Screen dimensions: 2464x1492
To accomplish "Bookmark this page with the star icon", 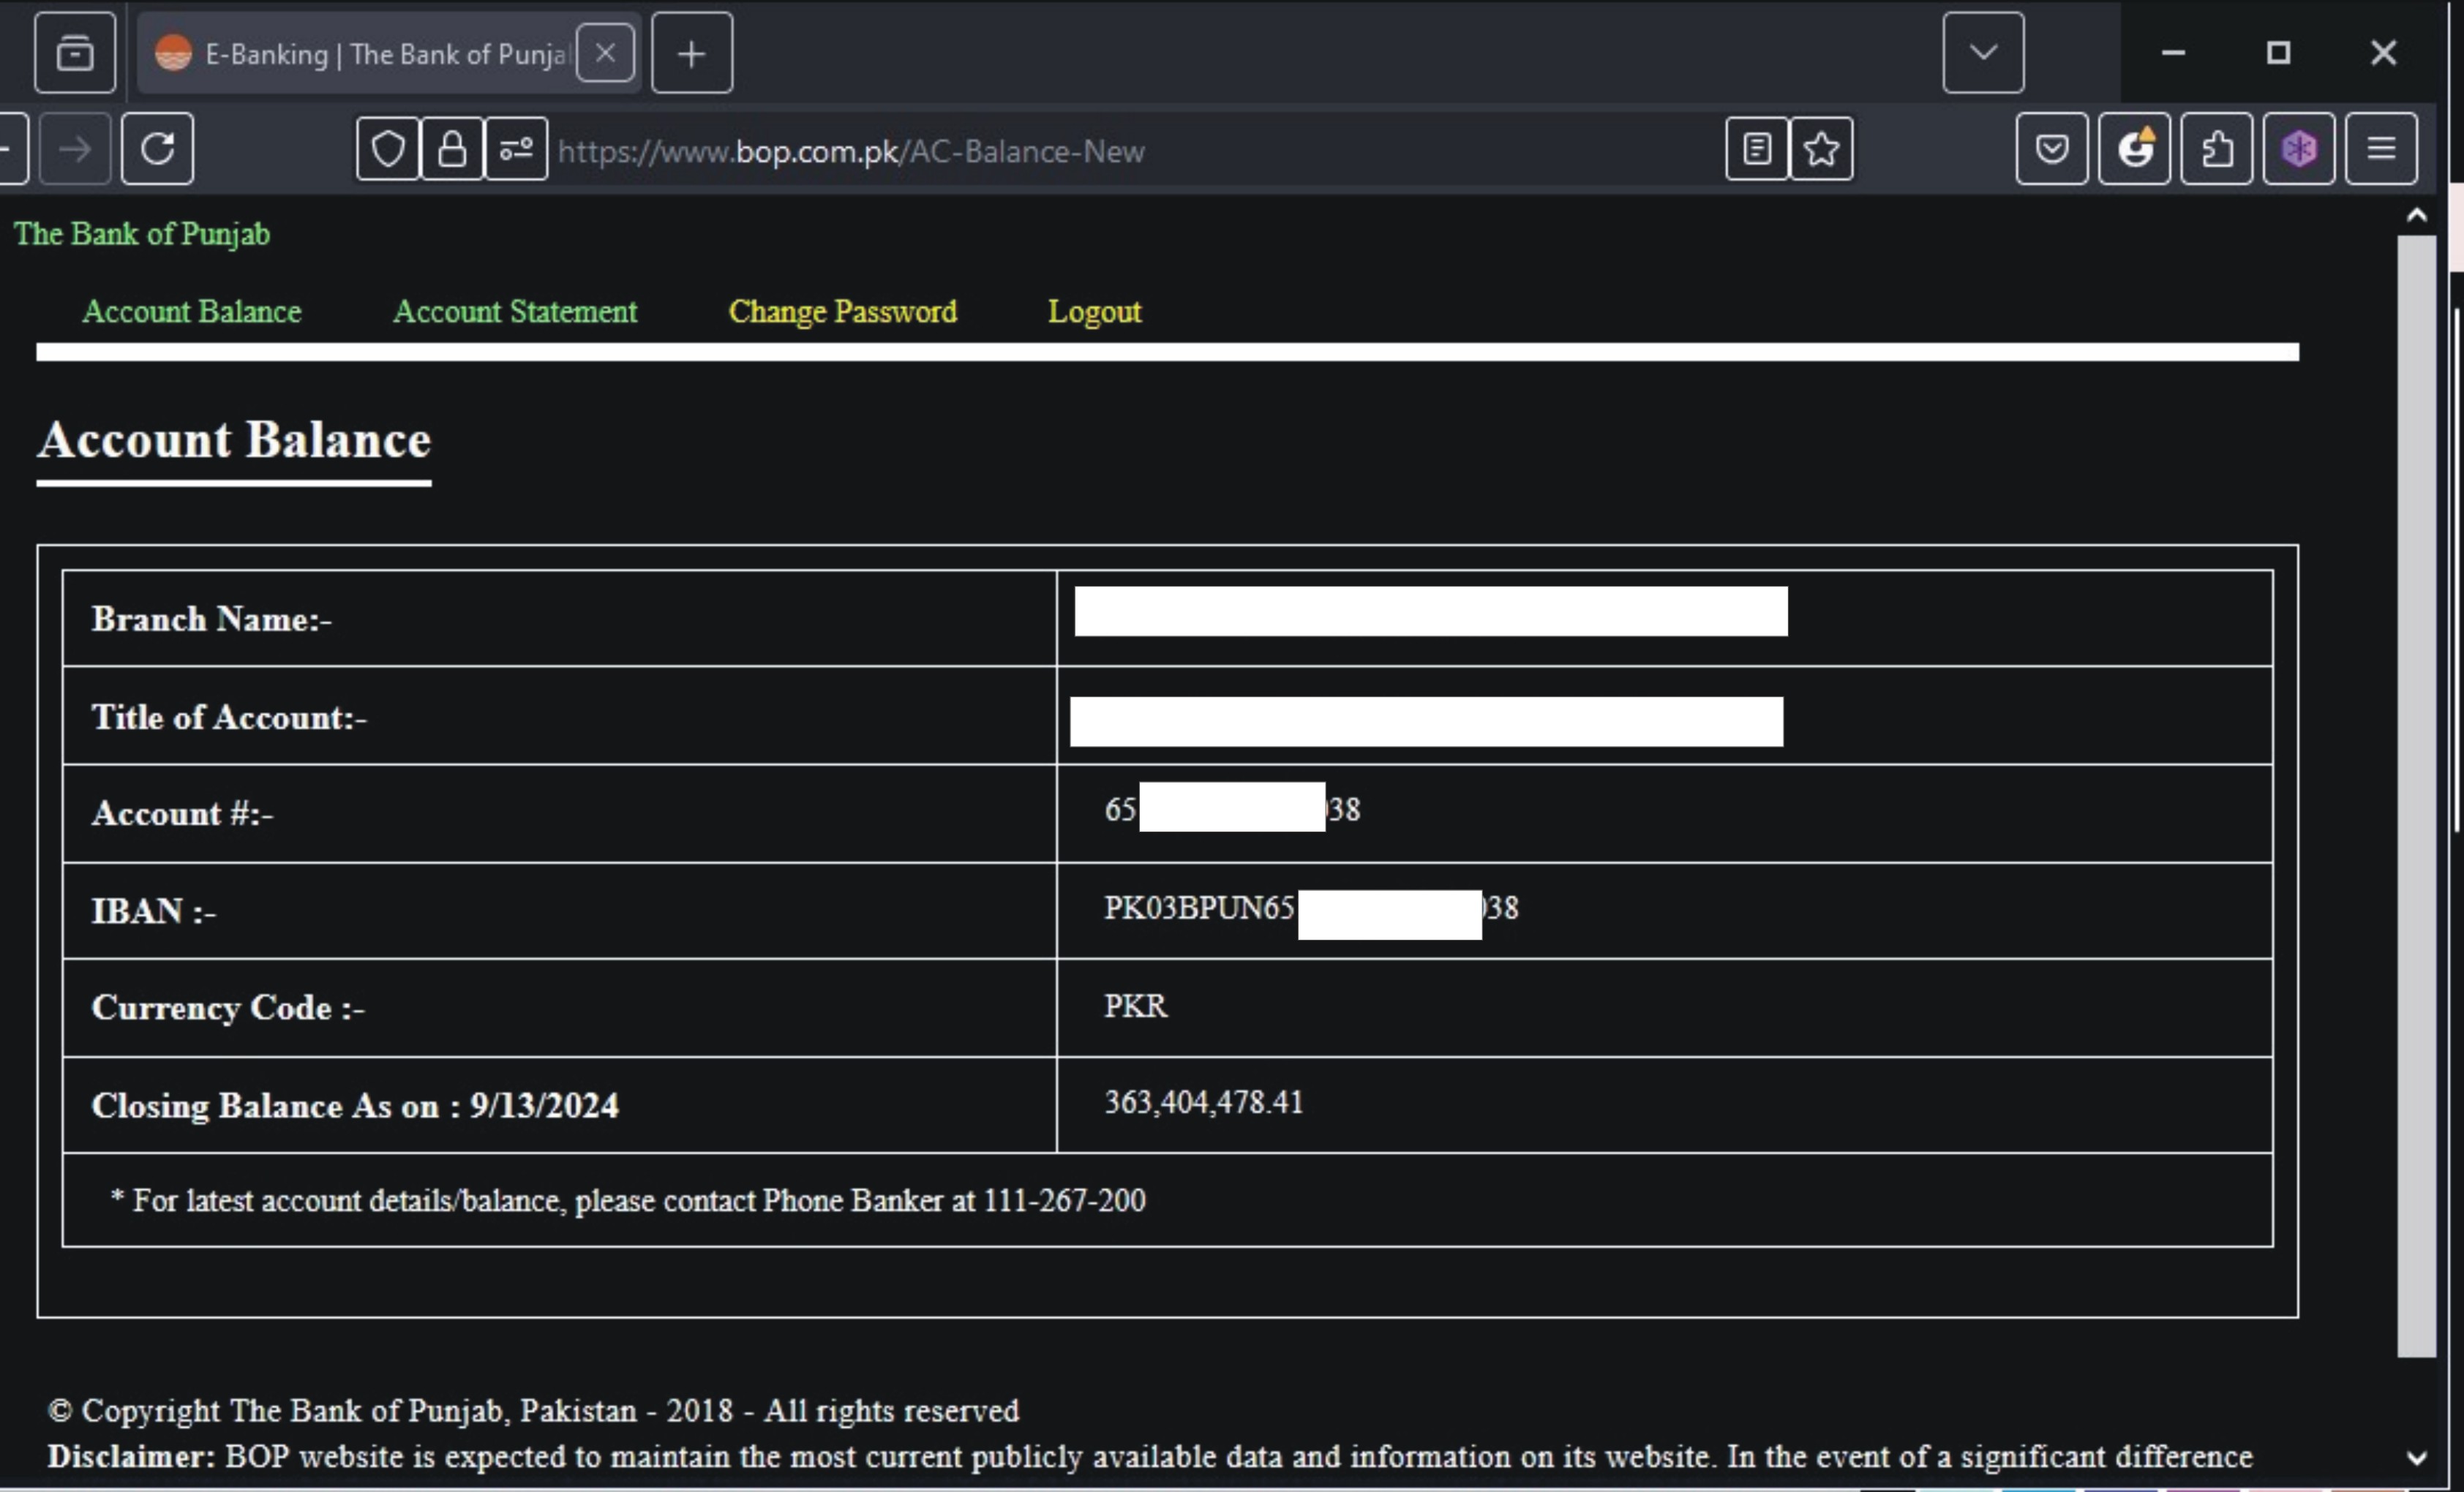I will (1821, 150).
